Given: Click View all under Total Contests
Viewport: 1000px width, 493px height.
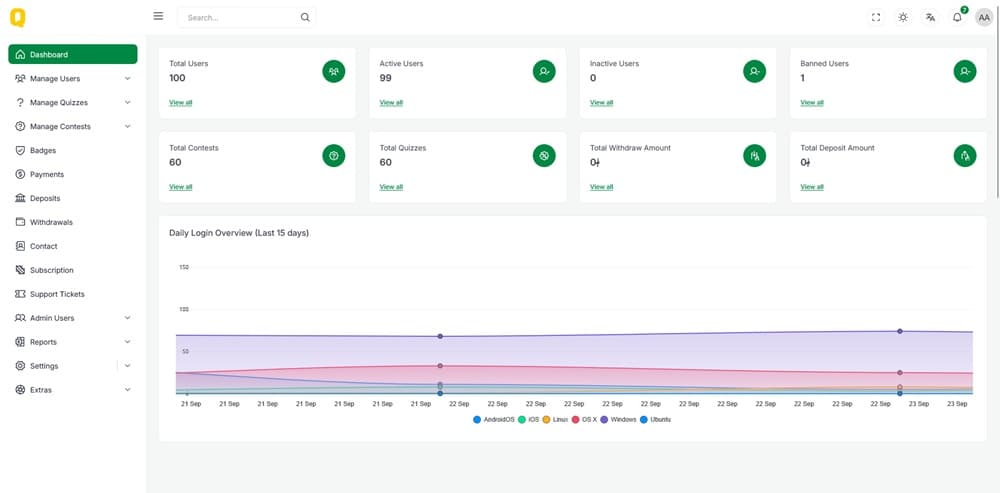Looking at the screenshot, I should (181, 187).
